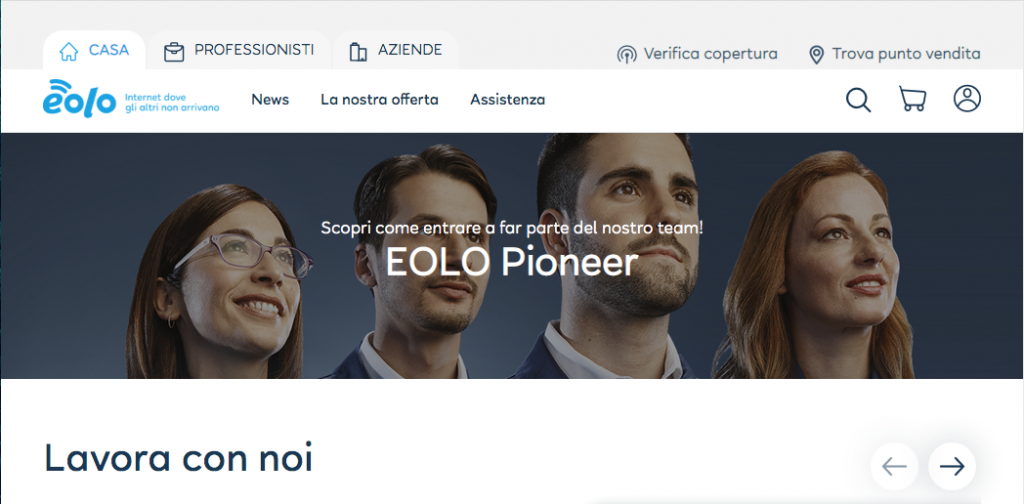Open the shopping cart icon
This screenshot has height=504, width=1024.
[912, 99]
